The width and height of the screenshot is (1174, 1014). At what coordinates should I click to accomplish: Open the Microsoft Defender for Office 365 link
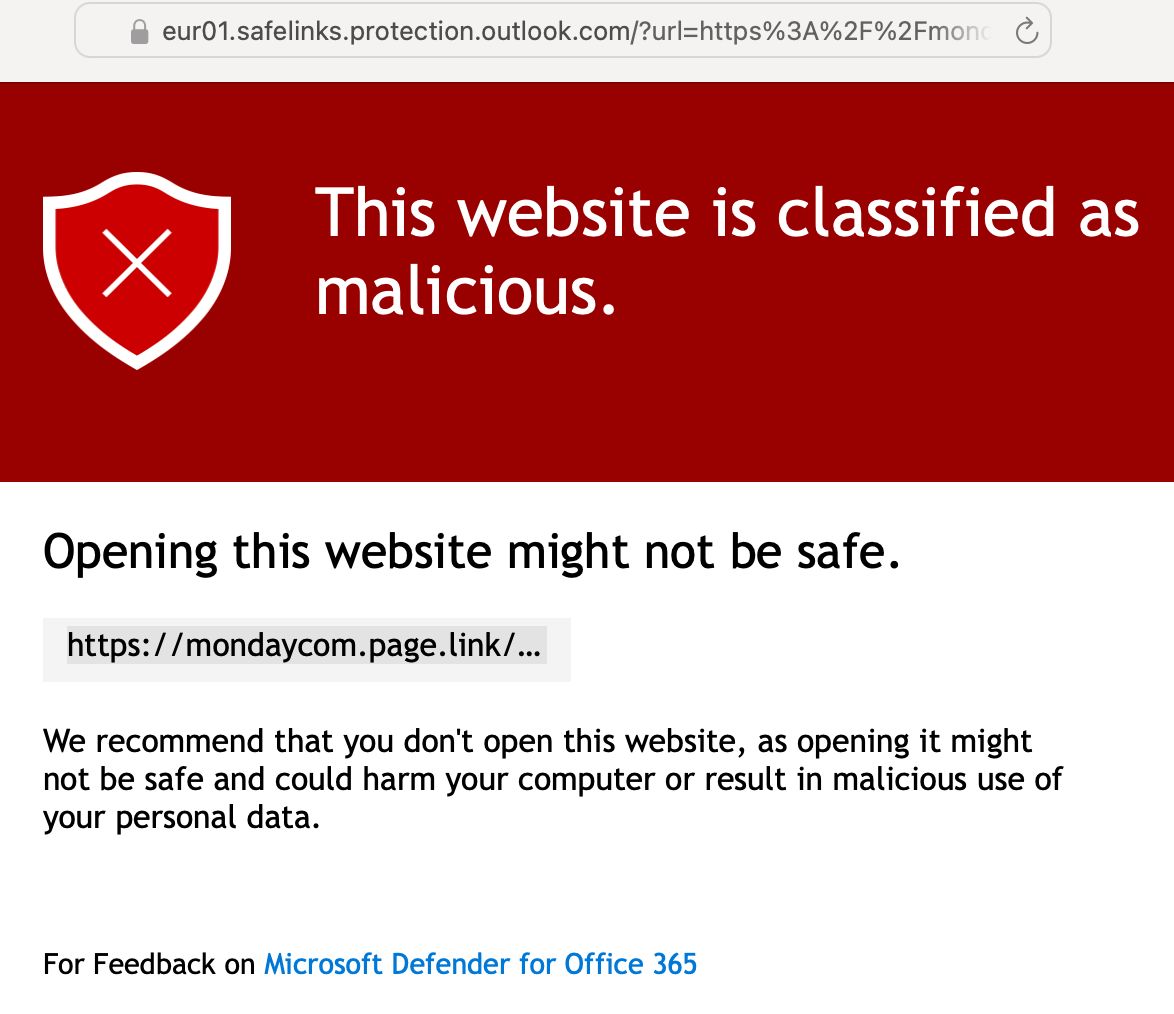coord(480,964)
